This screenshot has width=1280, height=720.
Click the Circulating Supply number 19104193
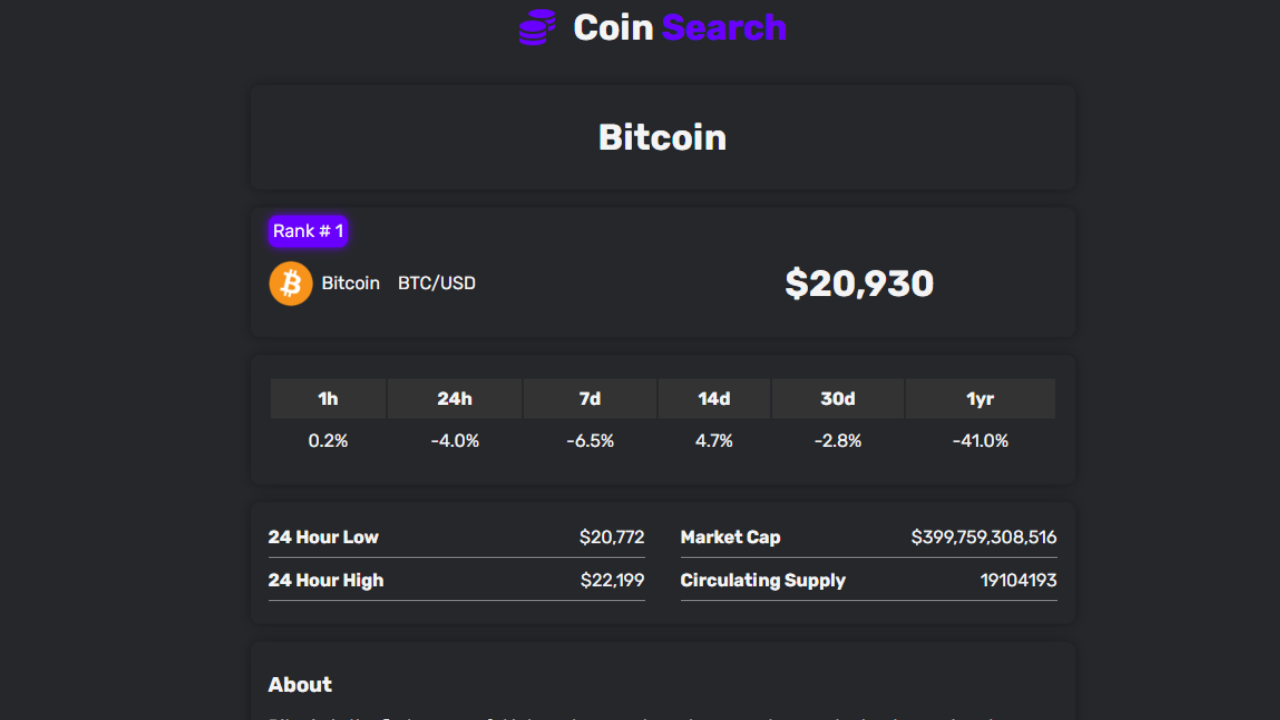click(1018, 581)
